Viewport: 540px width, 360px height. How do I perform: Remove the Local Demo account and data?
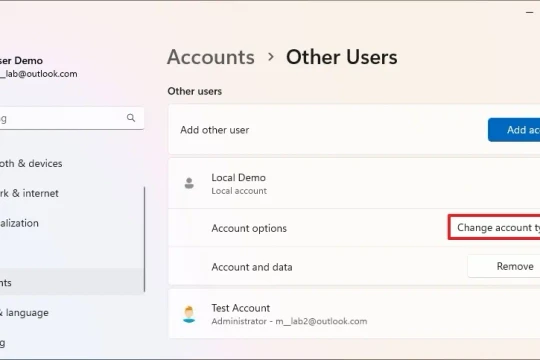coord(504,266)
